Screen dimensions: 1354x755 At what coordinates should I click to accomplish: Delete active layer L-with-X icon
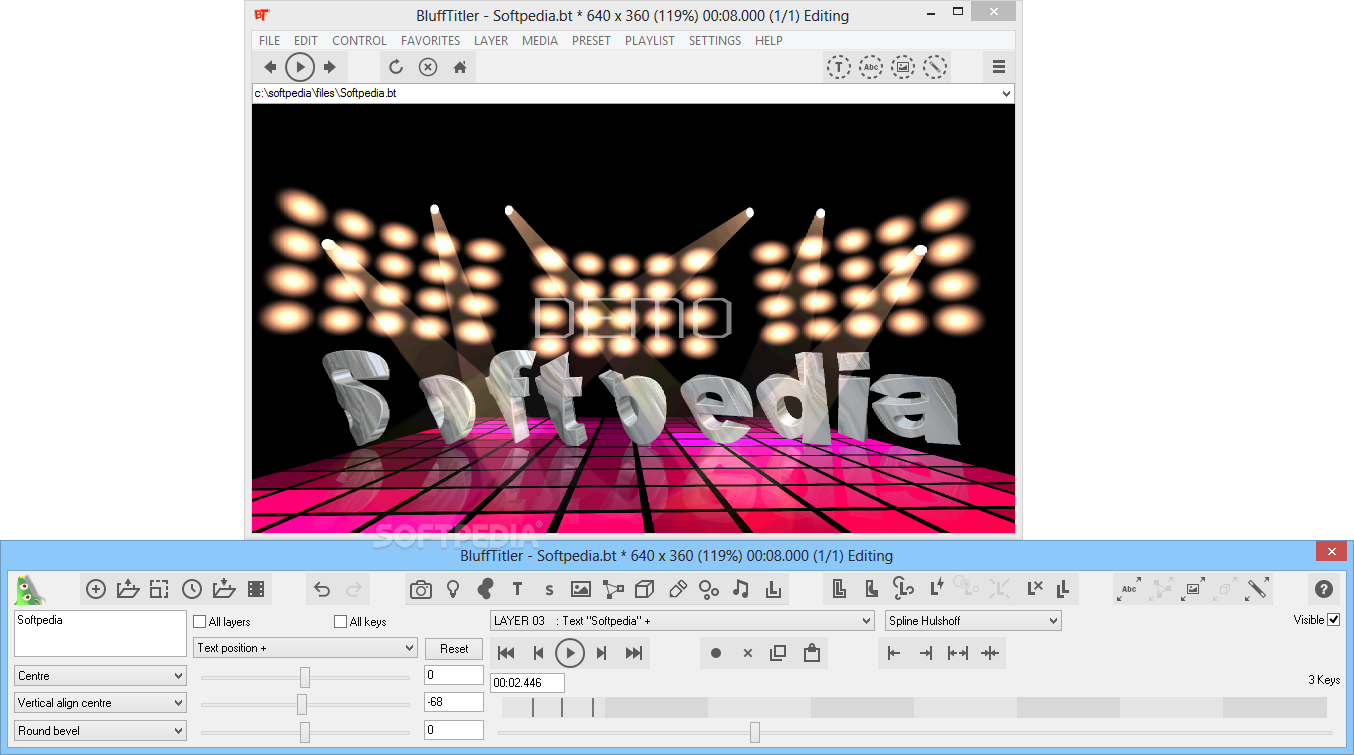(1035, 589)
